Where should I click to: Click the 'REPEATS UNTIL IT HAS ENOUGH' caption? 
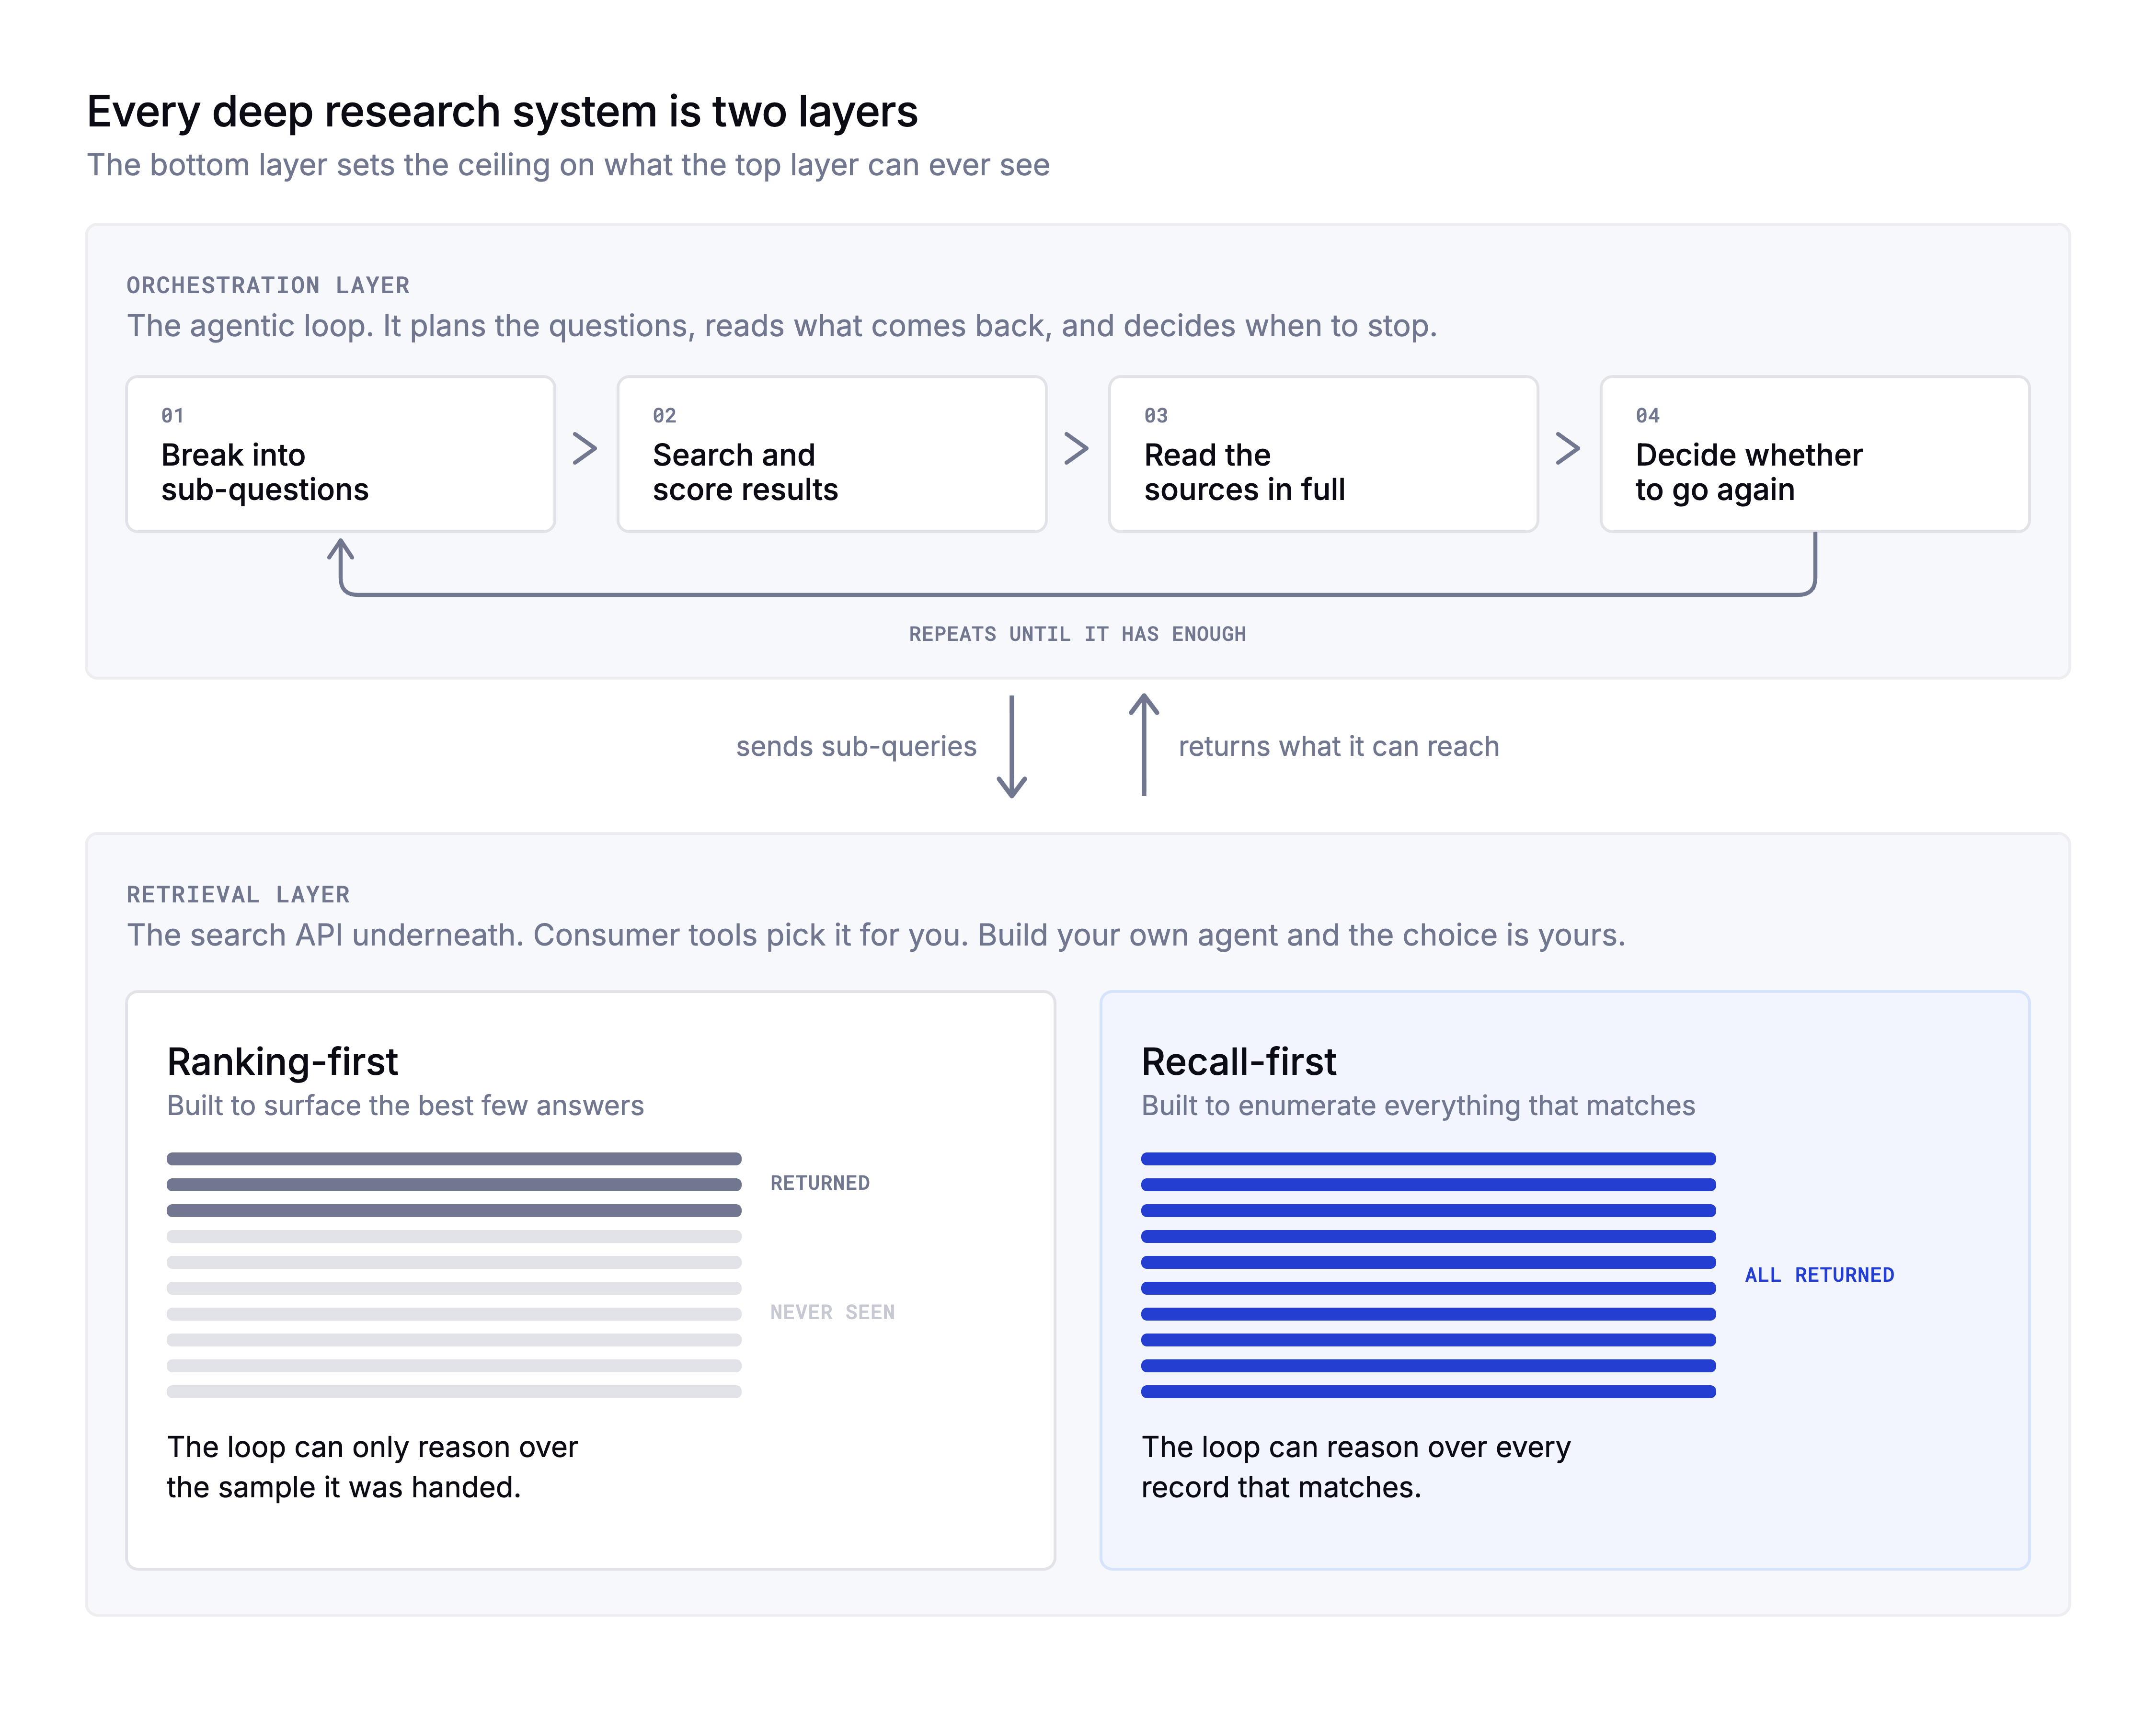coord(1077,634)
